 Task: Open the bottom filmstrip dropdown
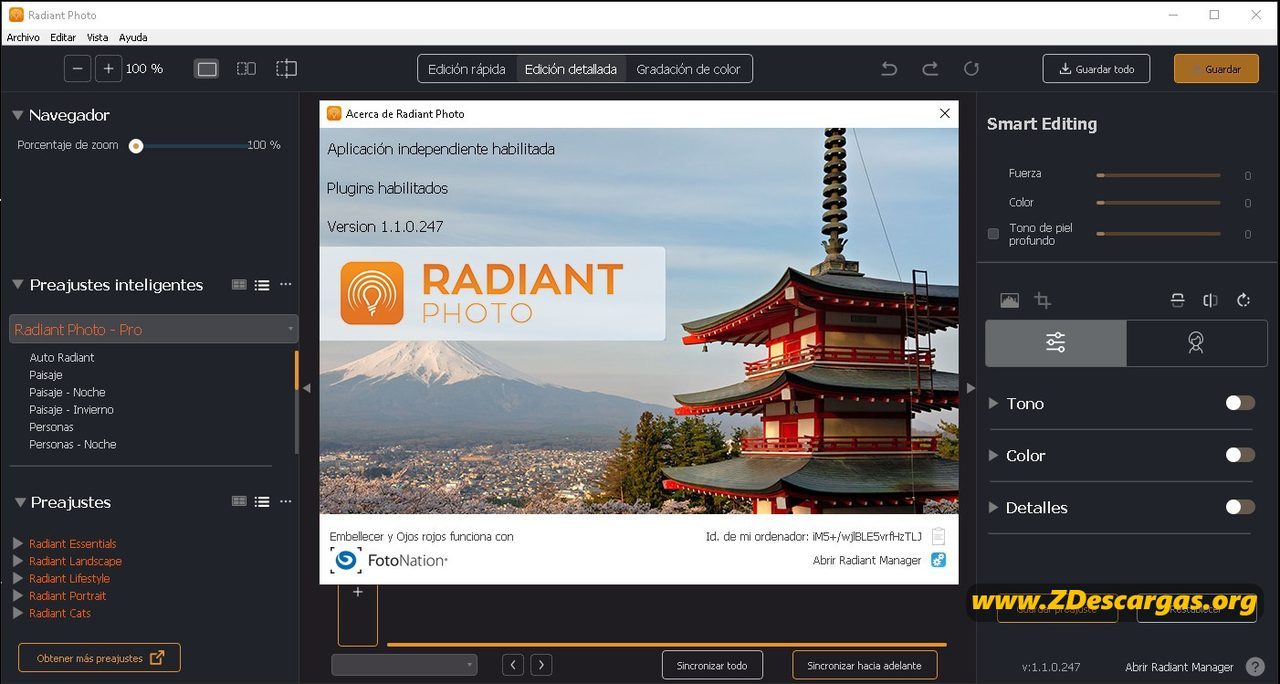pyautogui.click(x=404, y=665)
